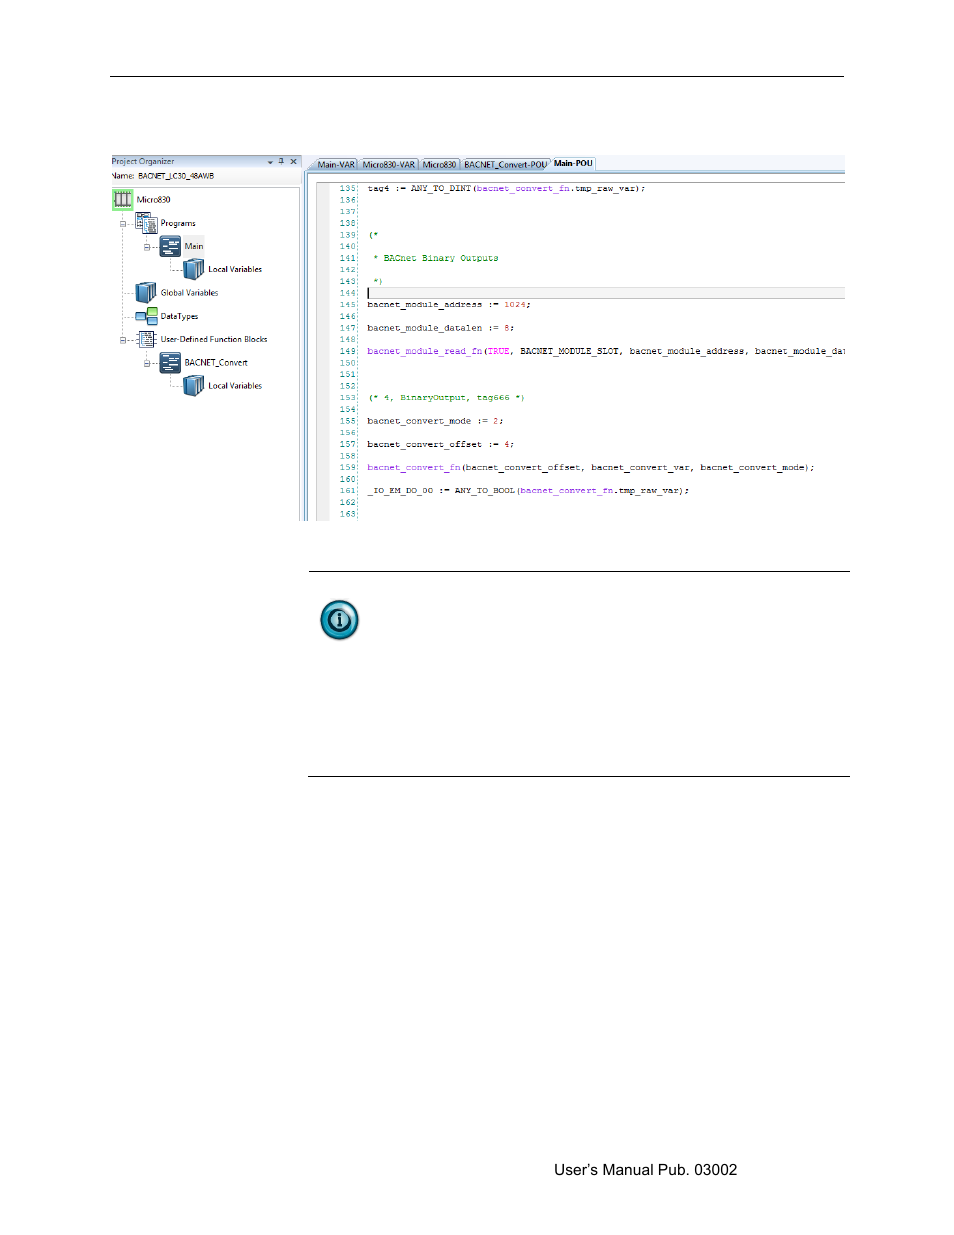This screenshot has height=1235, width=954.
Task: Click the Project Organizer panel title
Action: coord(143,161)
